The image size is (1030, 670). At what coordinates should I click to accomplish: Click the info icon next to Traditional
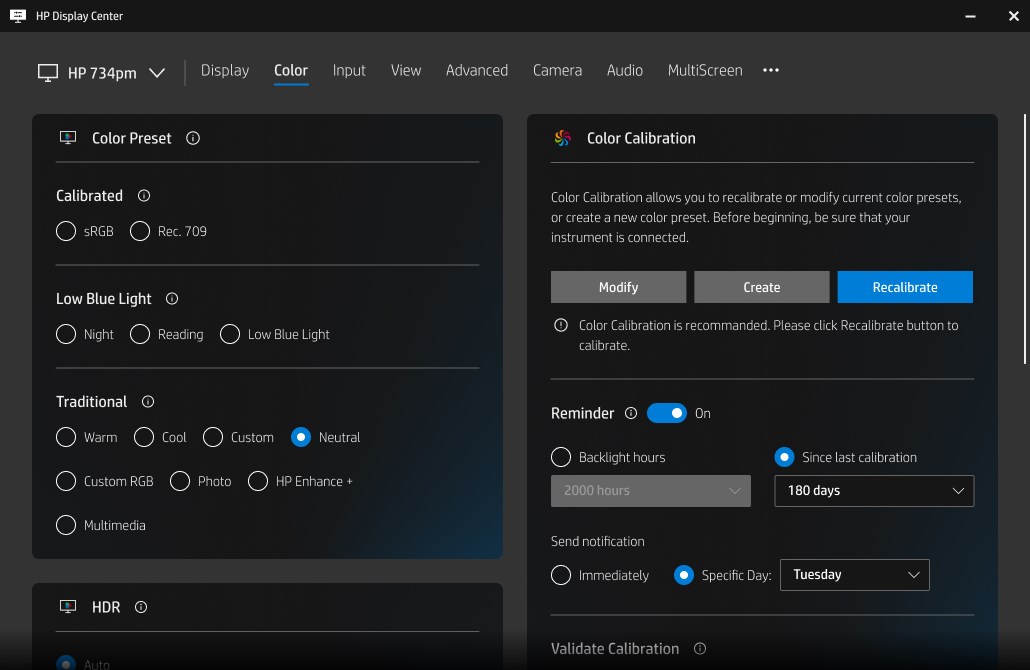tap(148, 402)
